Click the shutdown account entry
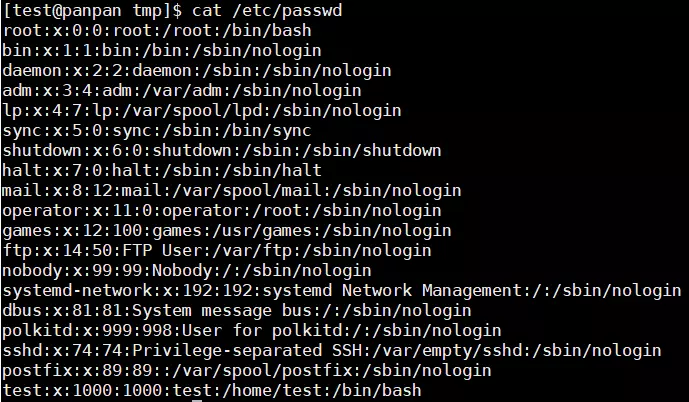This screenshot has height=402, width=689. pyautogui.click(x=222, y=151)
